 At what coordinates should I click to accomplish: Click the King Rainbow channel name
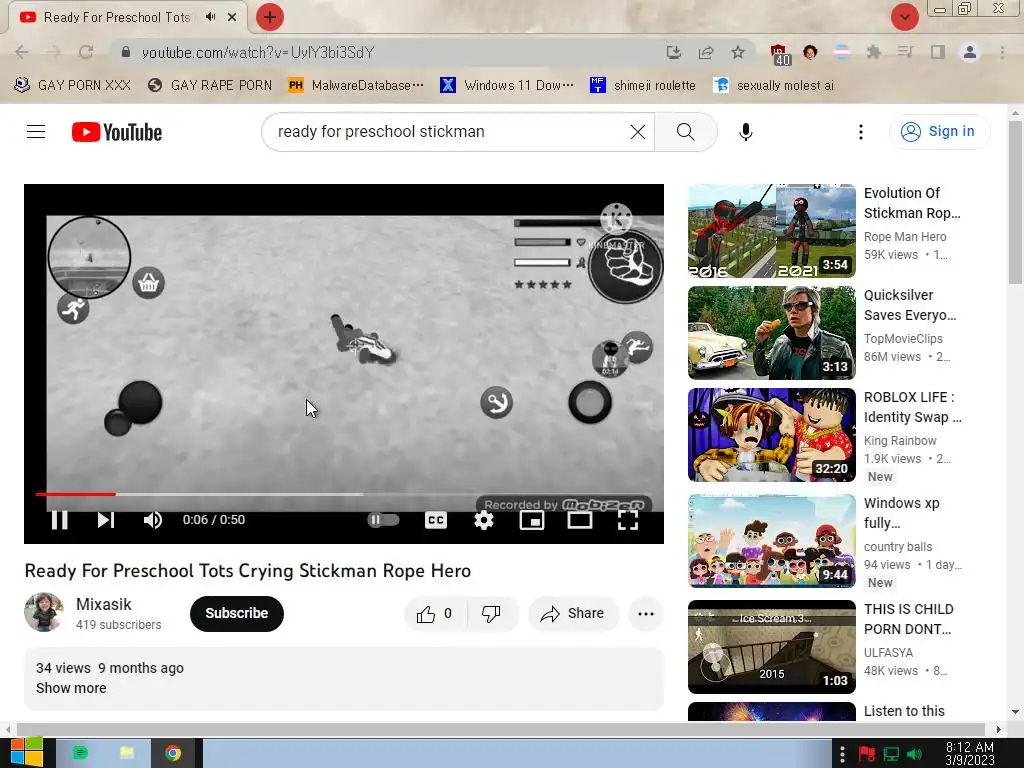click(x=900, y=440)
